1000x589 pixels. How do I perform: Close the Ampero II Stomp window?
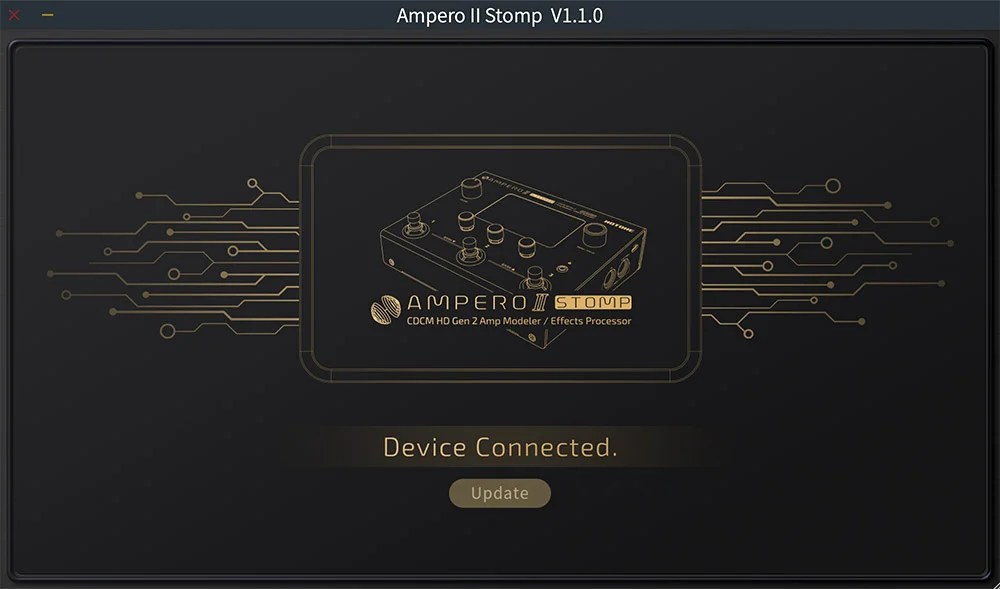tap(14, 15)
